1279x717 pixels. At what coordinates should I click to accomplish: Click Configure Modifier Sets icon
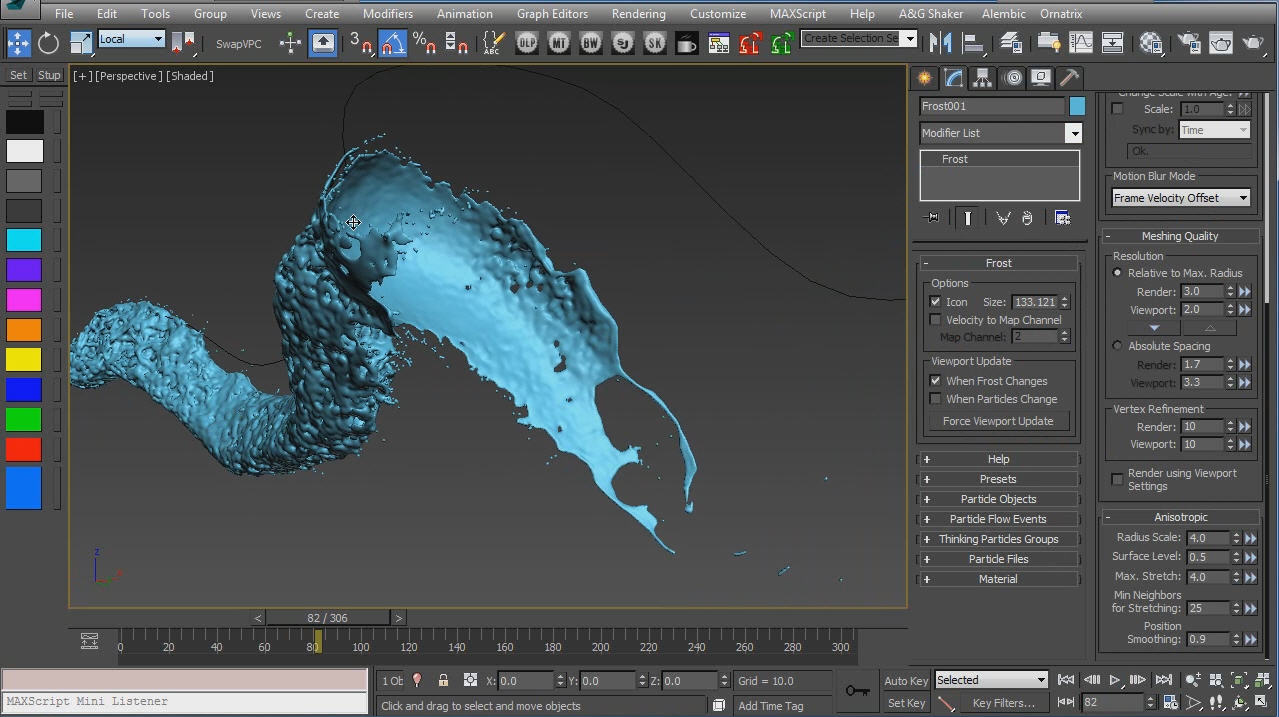click(1062, 218)
